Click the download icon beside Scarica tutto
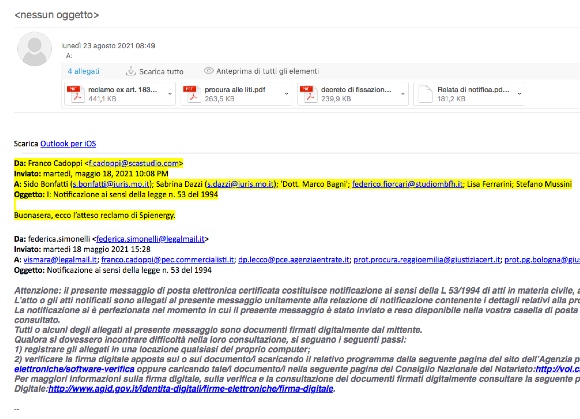Image resolution: width=580 pixels, height=419 pixels. pos(131,71)
